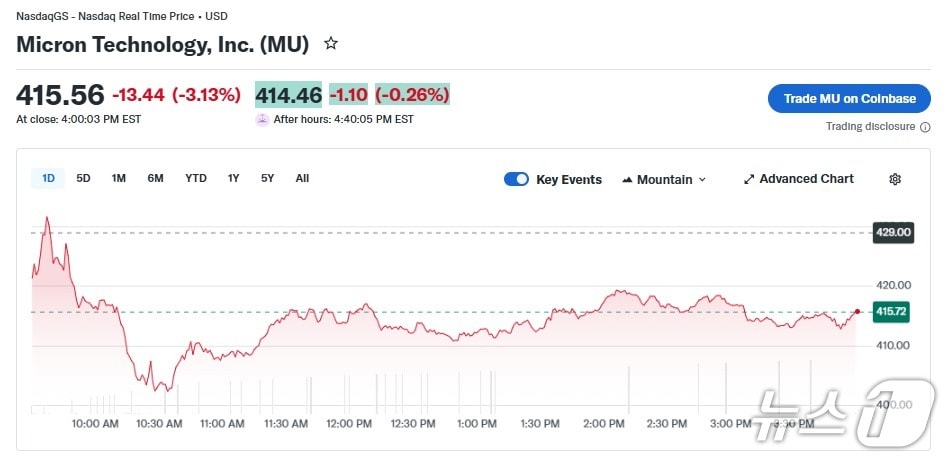The height and width of the screenshot is (461, 949).
Task: View the 1Y chart range
Action: pyautogui.click(x=233, y=178)
